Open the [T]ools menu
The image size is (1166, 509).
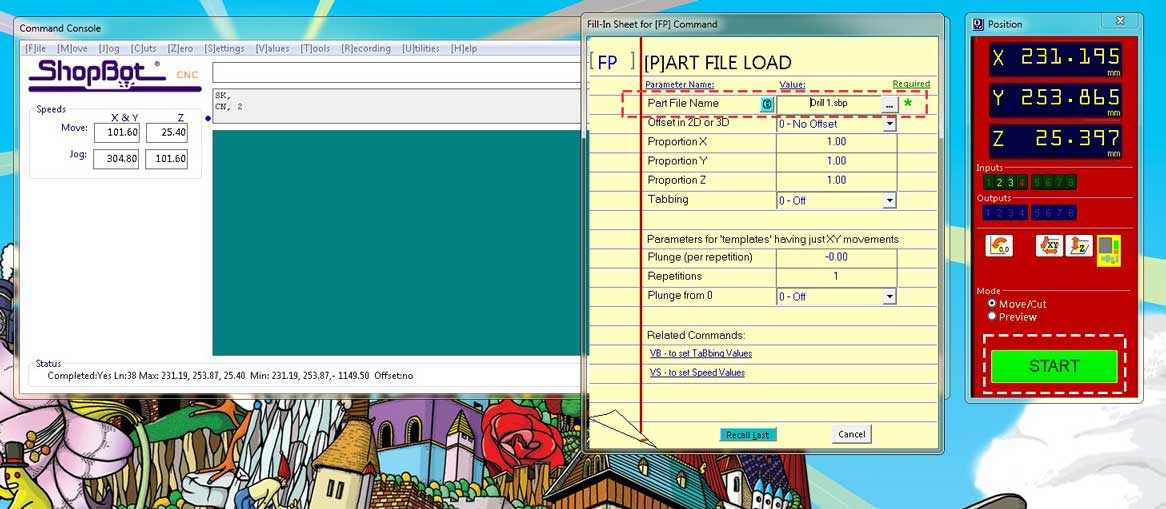click(x=315, y=48)
